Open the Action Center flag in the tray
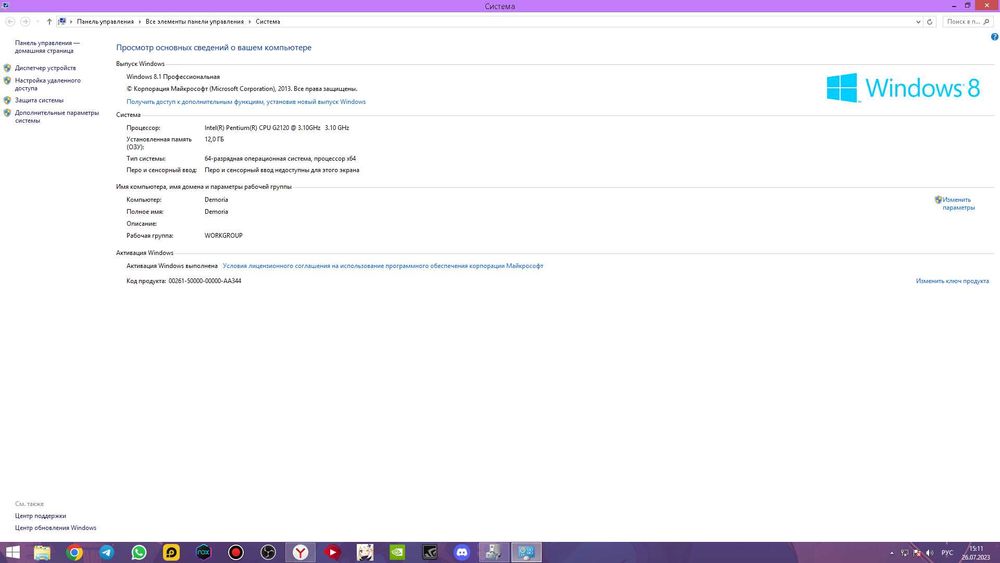The image size is (1000, 563). pos(917,553)
